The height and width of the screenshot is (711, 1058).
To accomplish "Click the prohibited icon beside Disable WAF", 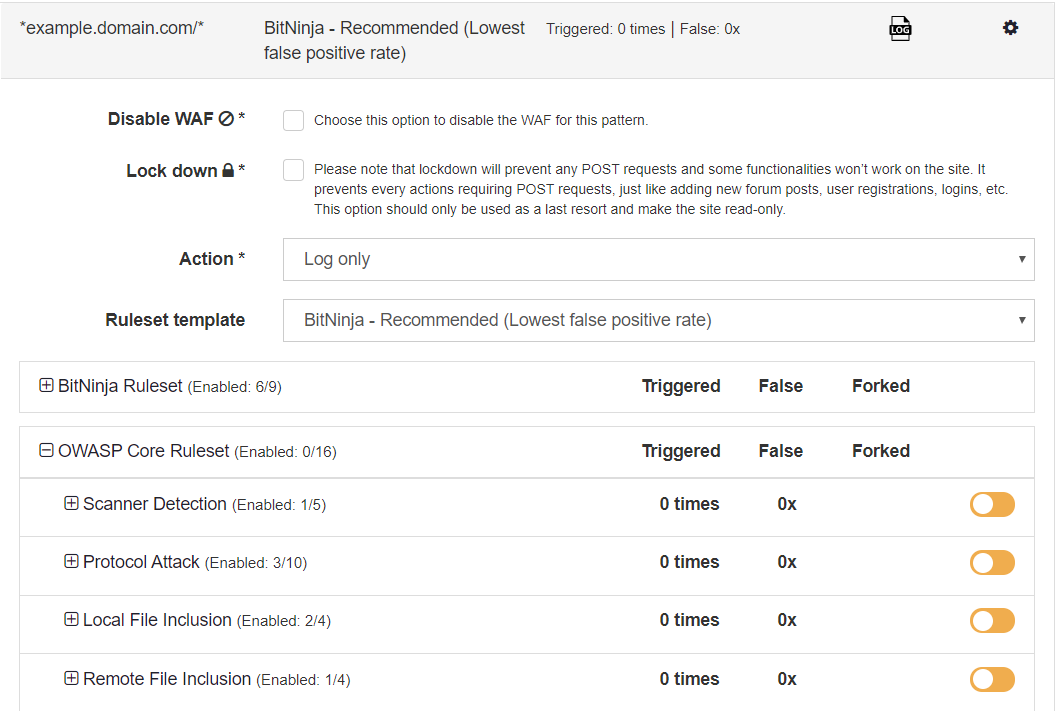I will coord(227,119).
